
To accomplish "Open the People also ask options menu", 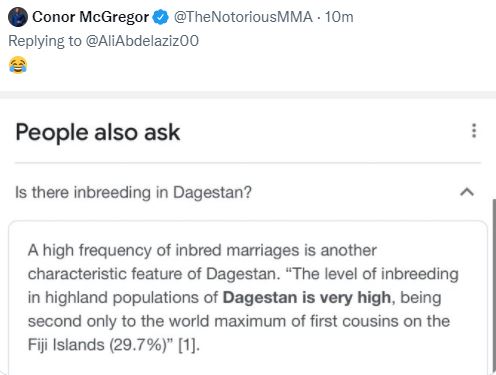I will point(474,131).
